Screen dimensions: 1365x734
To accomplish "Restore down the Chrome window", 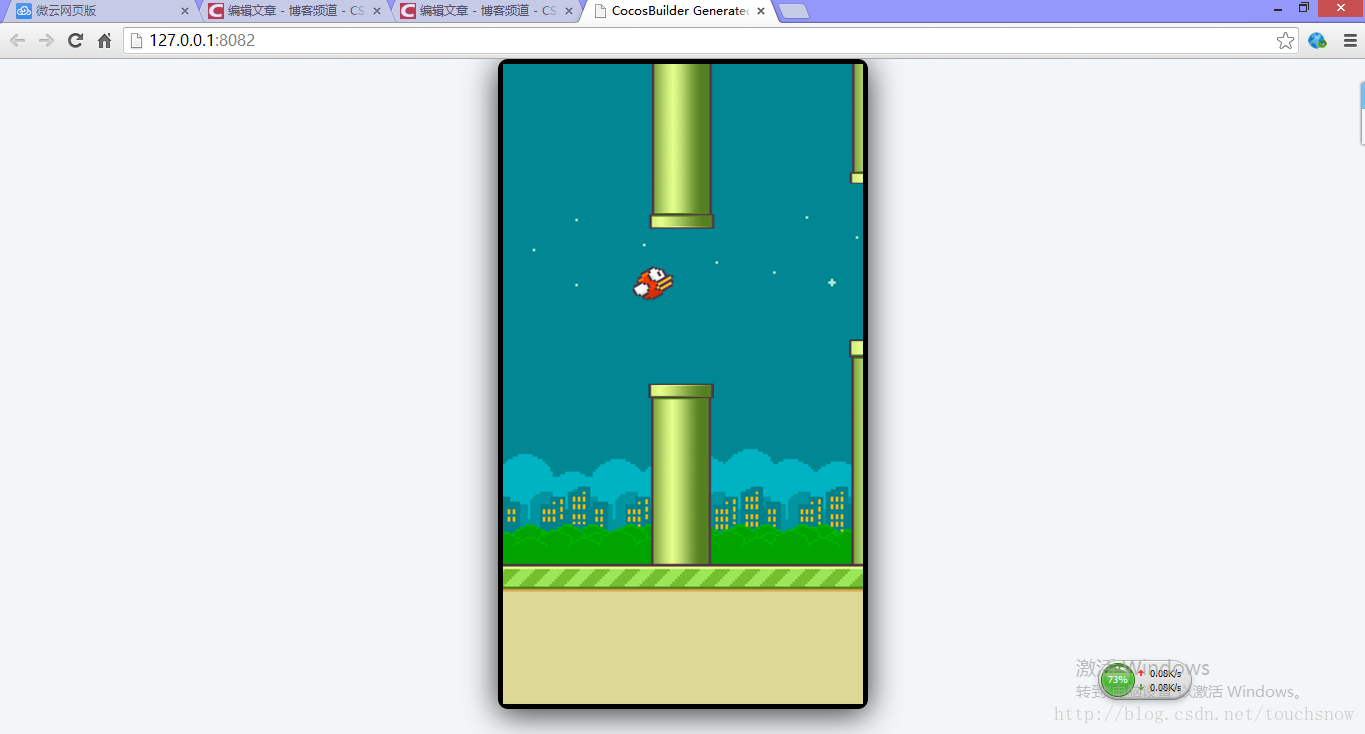I will [1304, 8].
